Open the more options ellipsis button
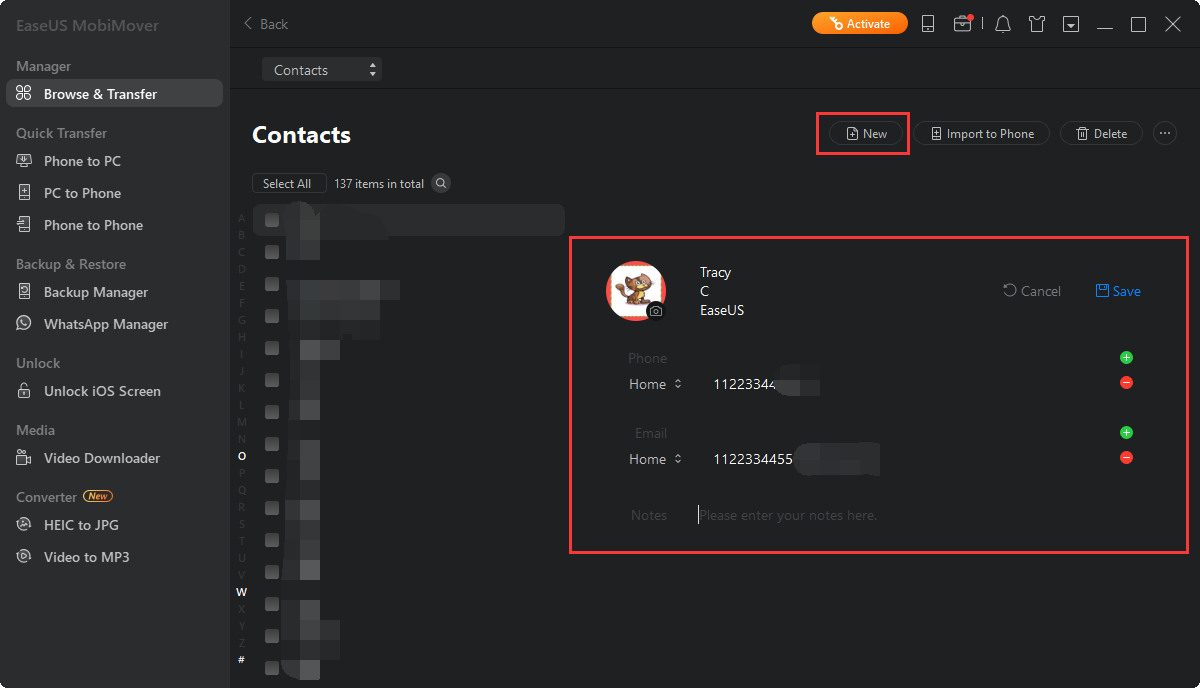This screenshot has width=1200, height=688. pos(1164,133)
